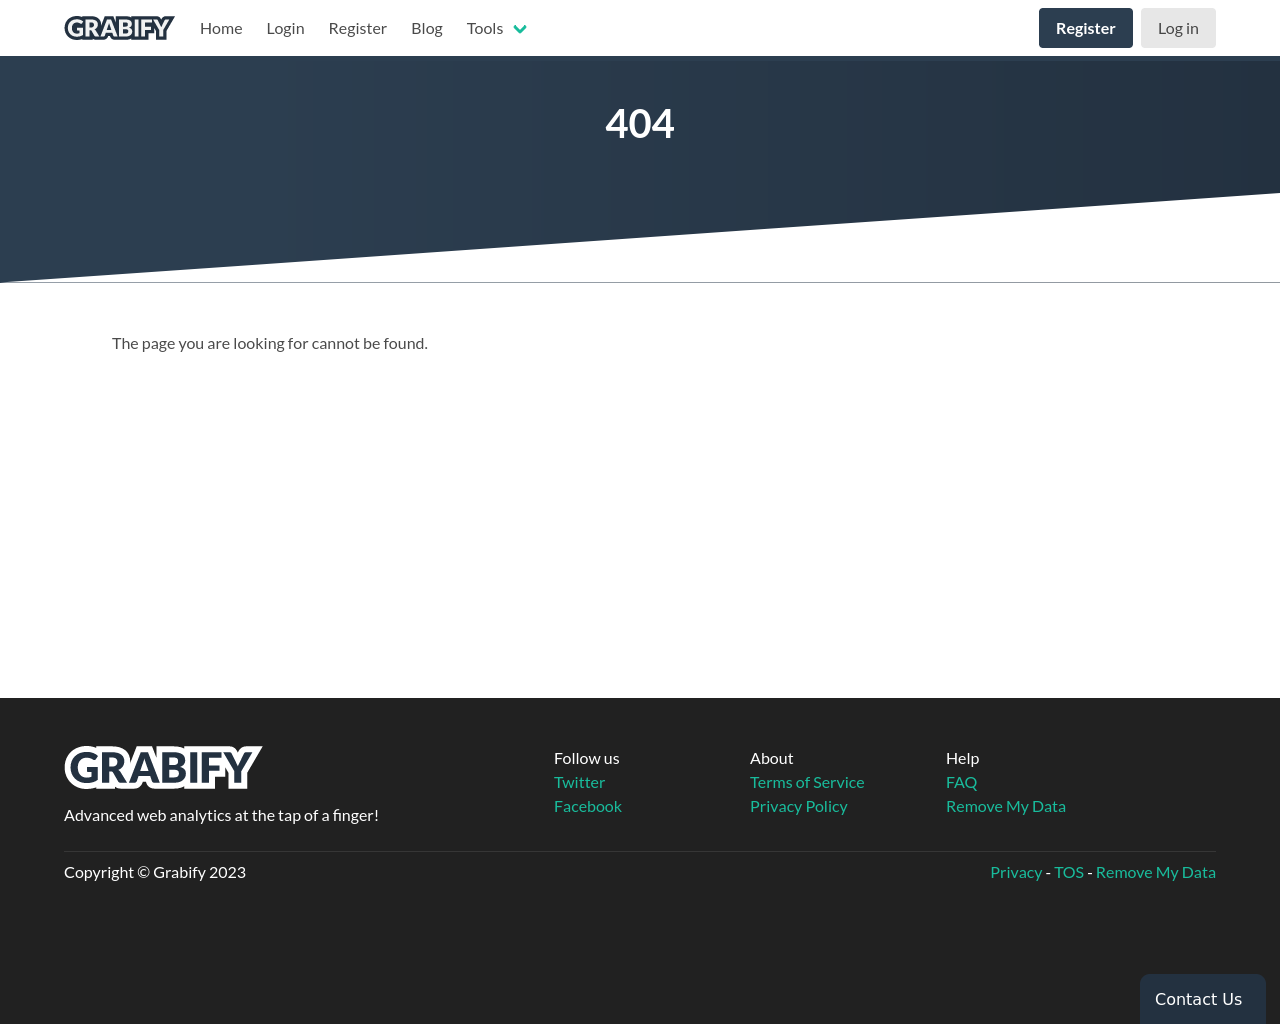The image size is (1280, 1024).
Task: Open the FAQ link under Help
Action: point(962,782)
